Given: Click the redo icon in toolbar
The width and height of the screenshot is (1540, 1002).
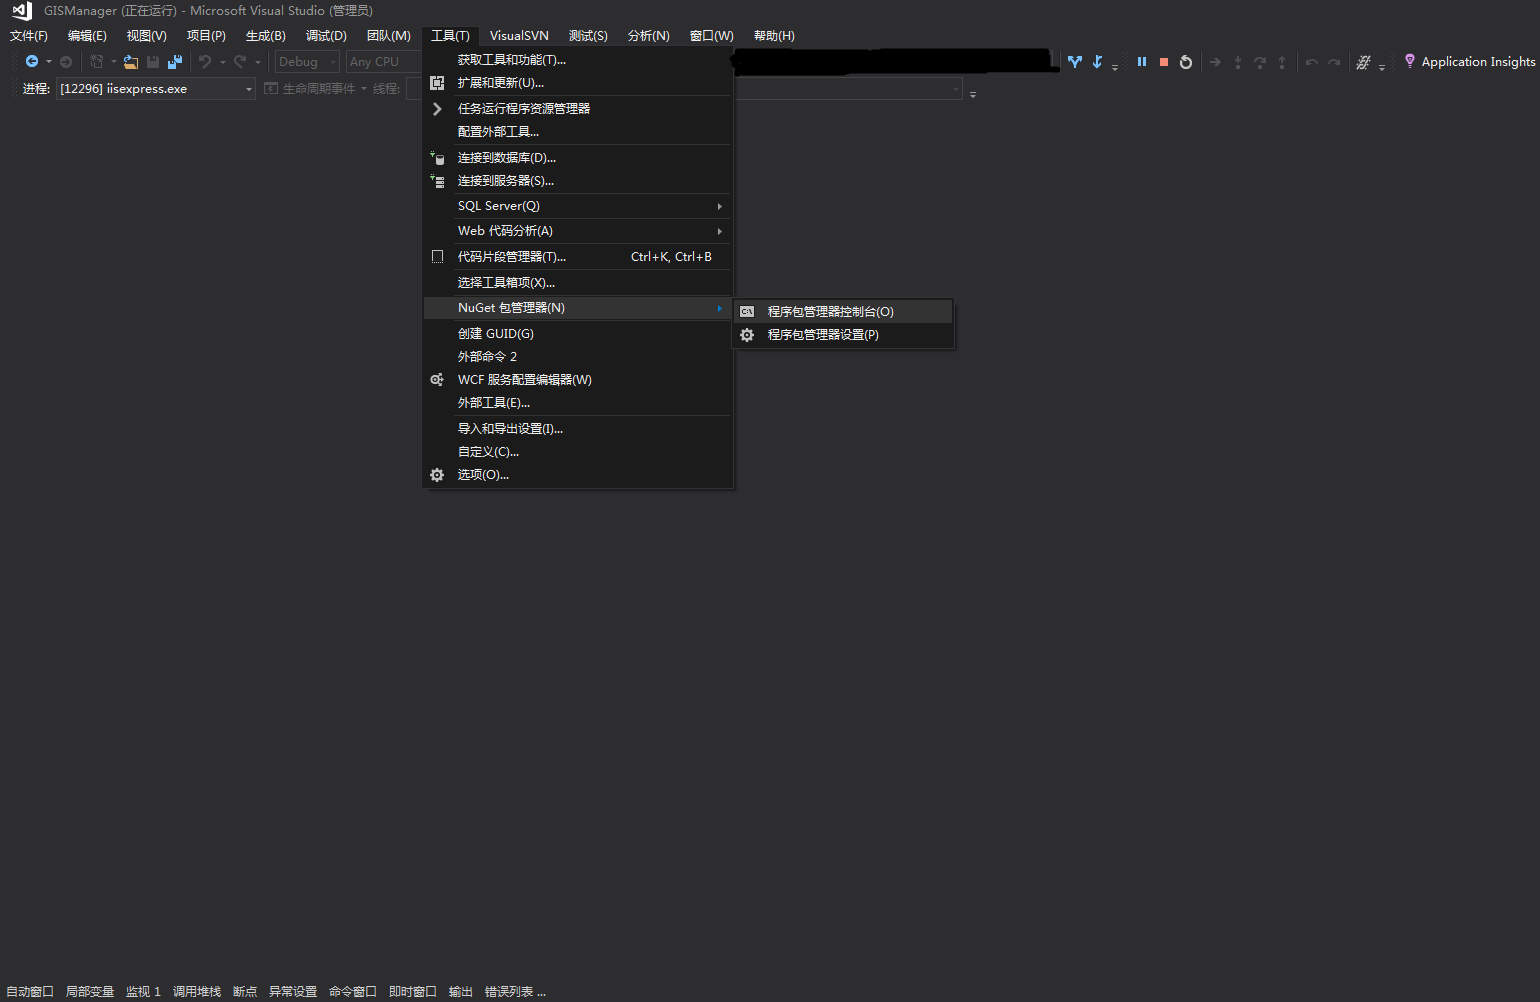Looking at the screenshot, I should click(240, 62).
